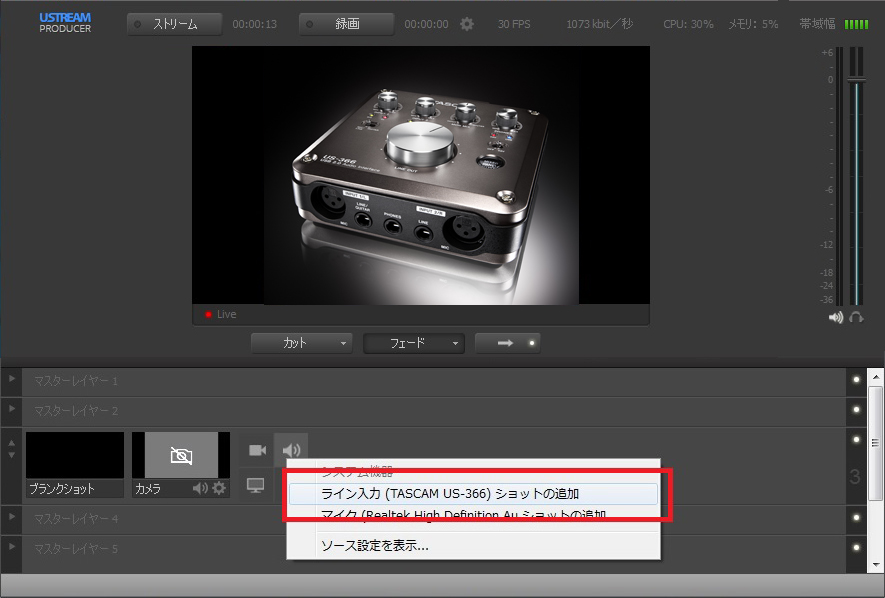
Task: Click the speaker icon on カメラ shot
Action: [x=200, y=488]
